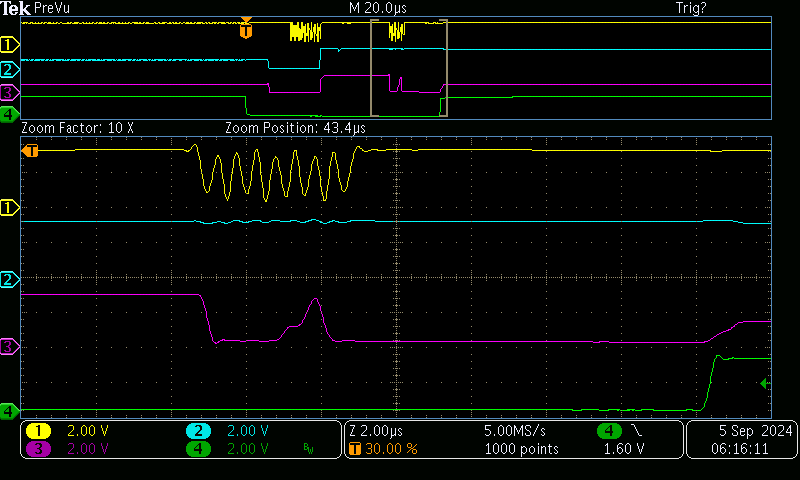Screen dimensions: 800x480
Task: Click the orange T trigger position icon
Action: pos(355,449)
